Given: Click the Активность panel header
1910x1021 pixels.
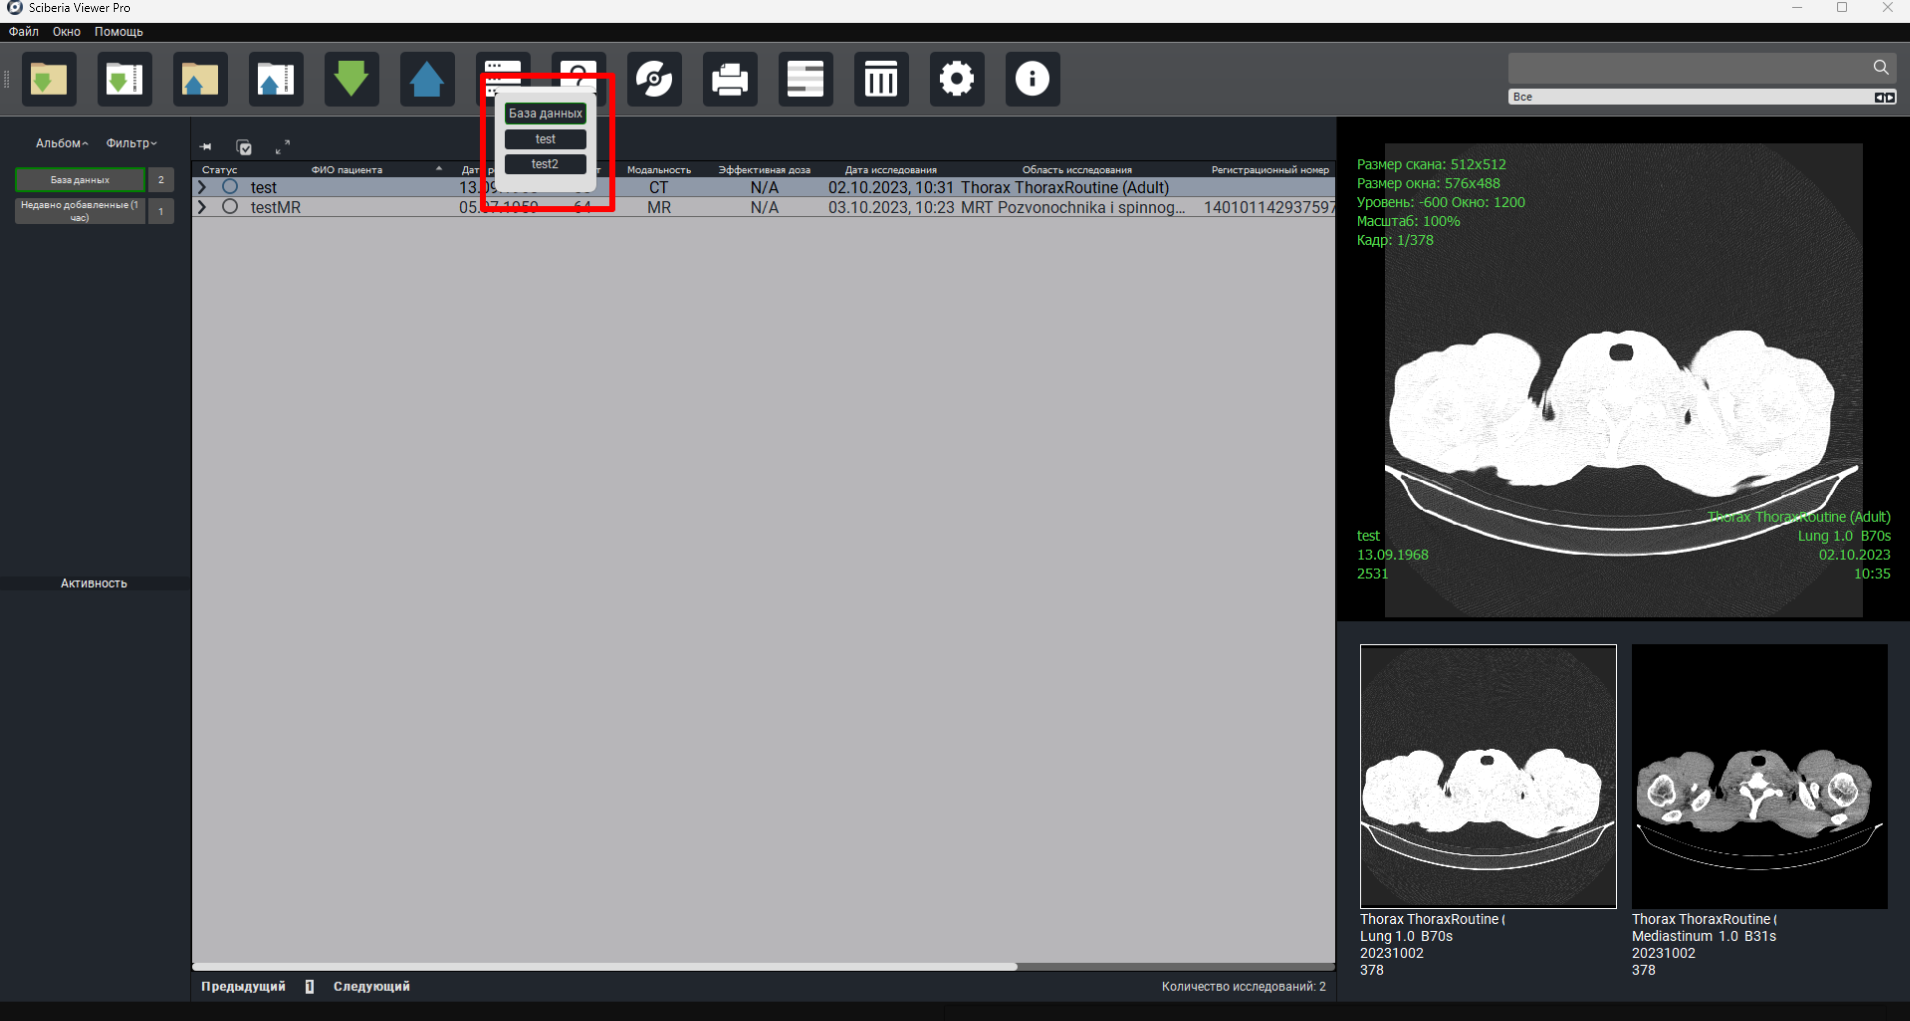Looking at the screenshot, I should pos(94,583).
